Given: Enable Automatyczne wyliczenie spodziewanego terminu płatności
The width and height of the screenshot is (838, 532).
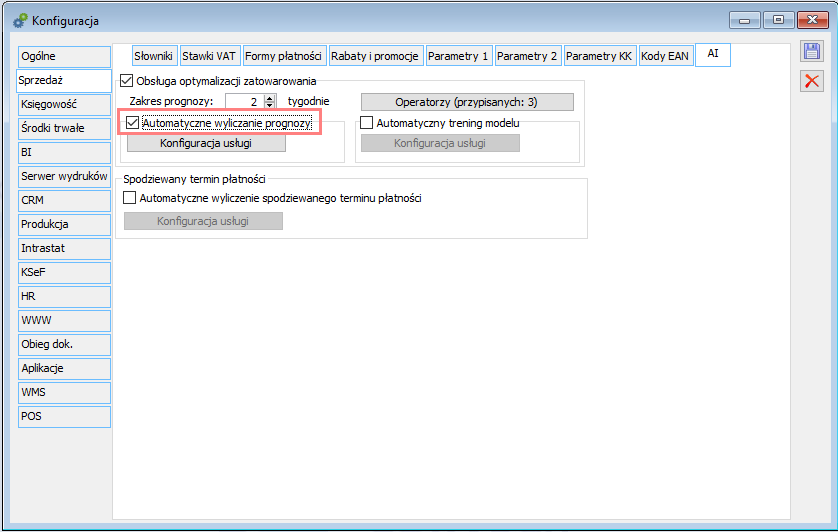Looking at the screenshot, I should pos(129,198).
